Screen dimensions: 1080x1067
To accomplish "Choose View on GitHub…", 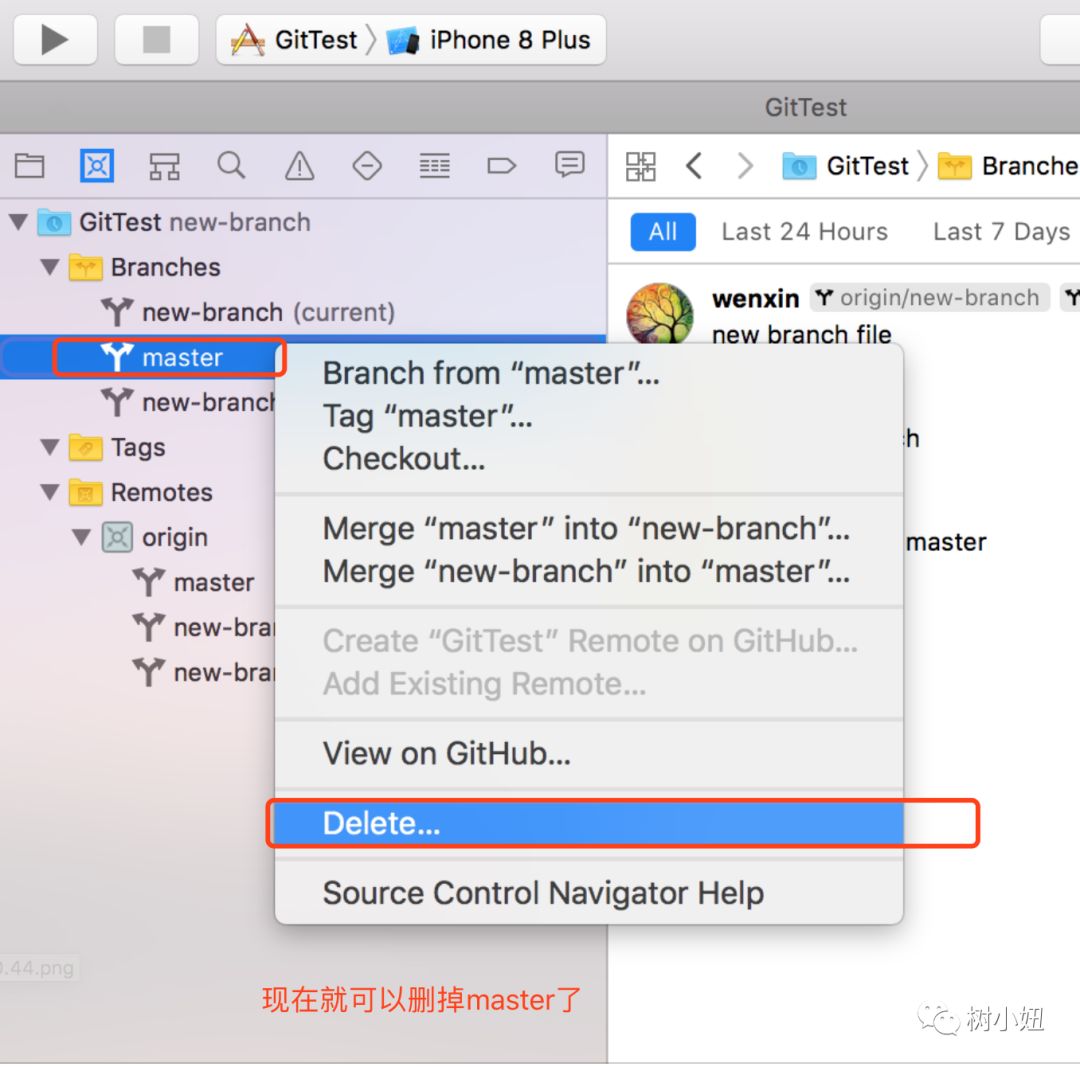I will pyautogui.click(x=589, y=754).
